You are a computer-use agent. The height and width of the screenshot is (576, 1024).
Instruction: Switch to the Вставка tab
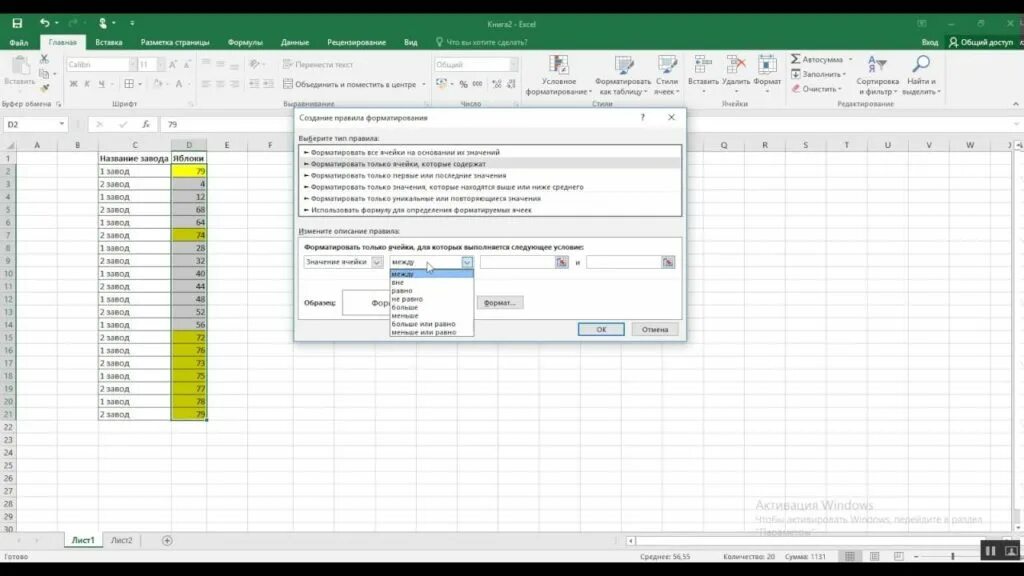click(x=108, y=42)
